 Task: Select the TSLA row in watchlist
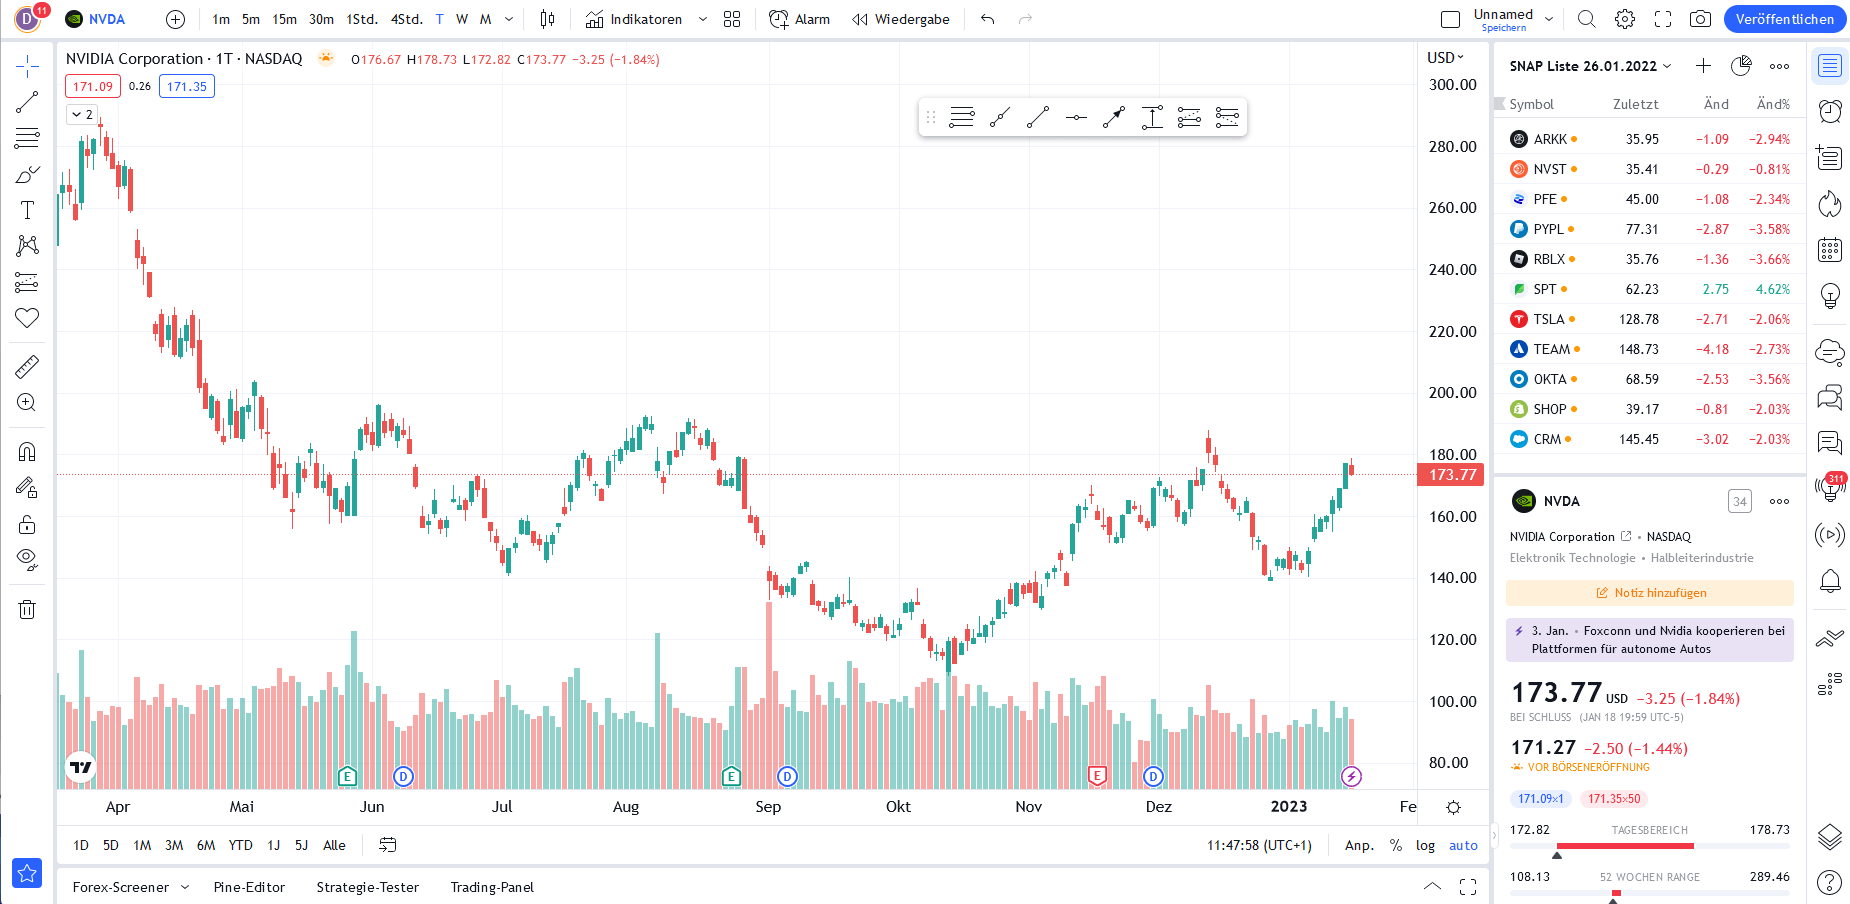[x=1650, y=319]
